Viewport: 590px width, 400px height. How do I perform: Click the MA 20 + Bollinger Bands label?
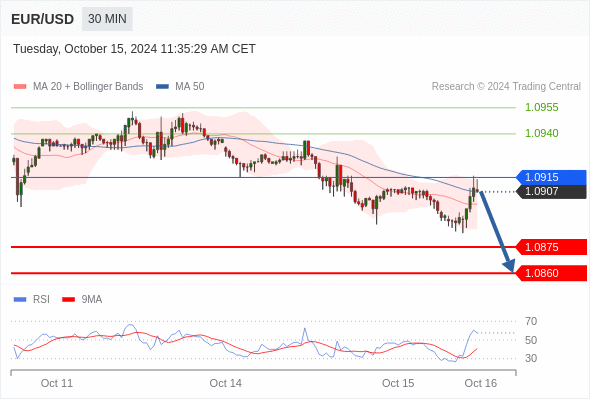(x=88, y=87)
